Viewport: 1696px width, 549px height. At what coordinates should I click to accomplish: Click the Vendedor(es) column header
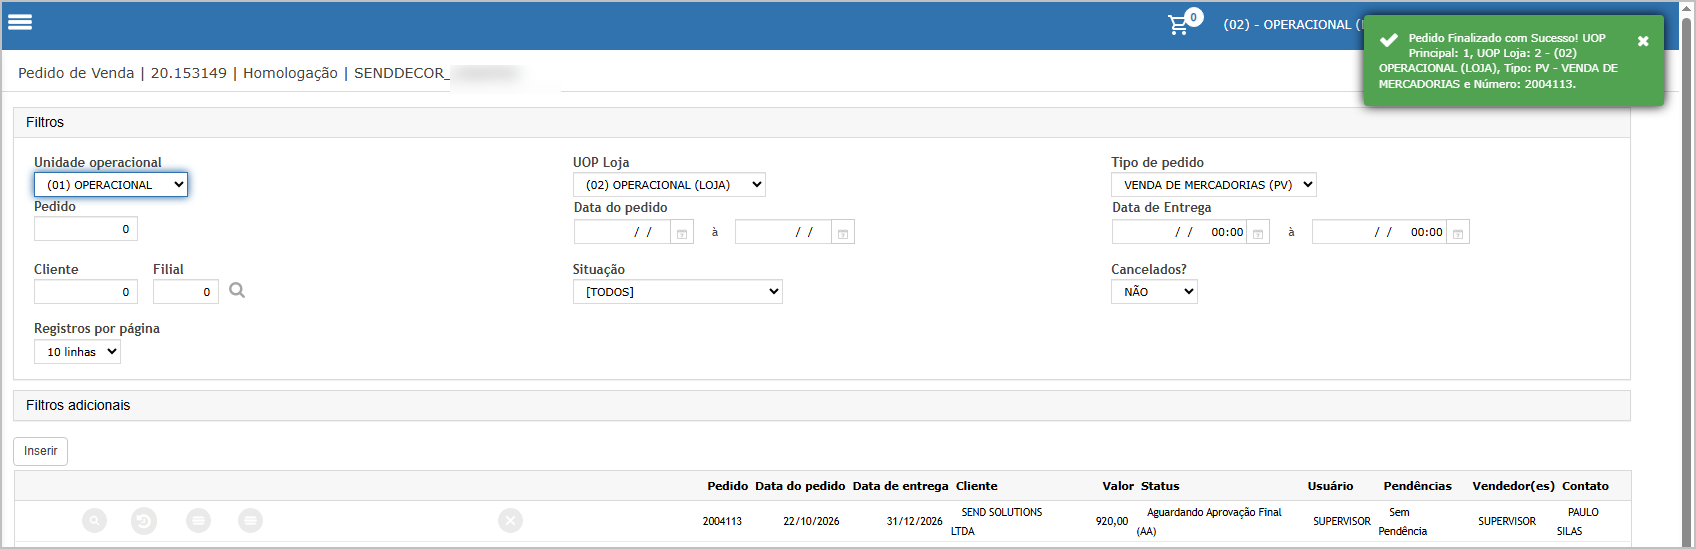pos(1513,486)
